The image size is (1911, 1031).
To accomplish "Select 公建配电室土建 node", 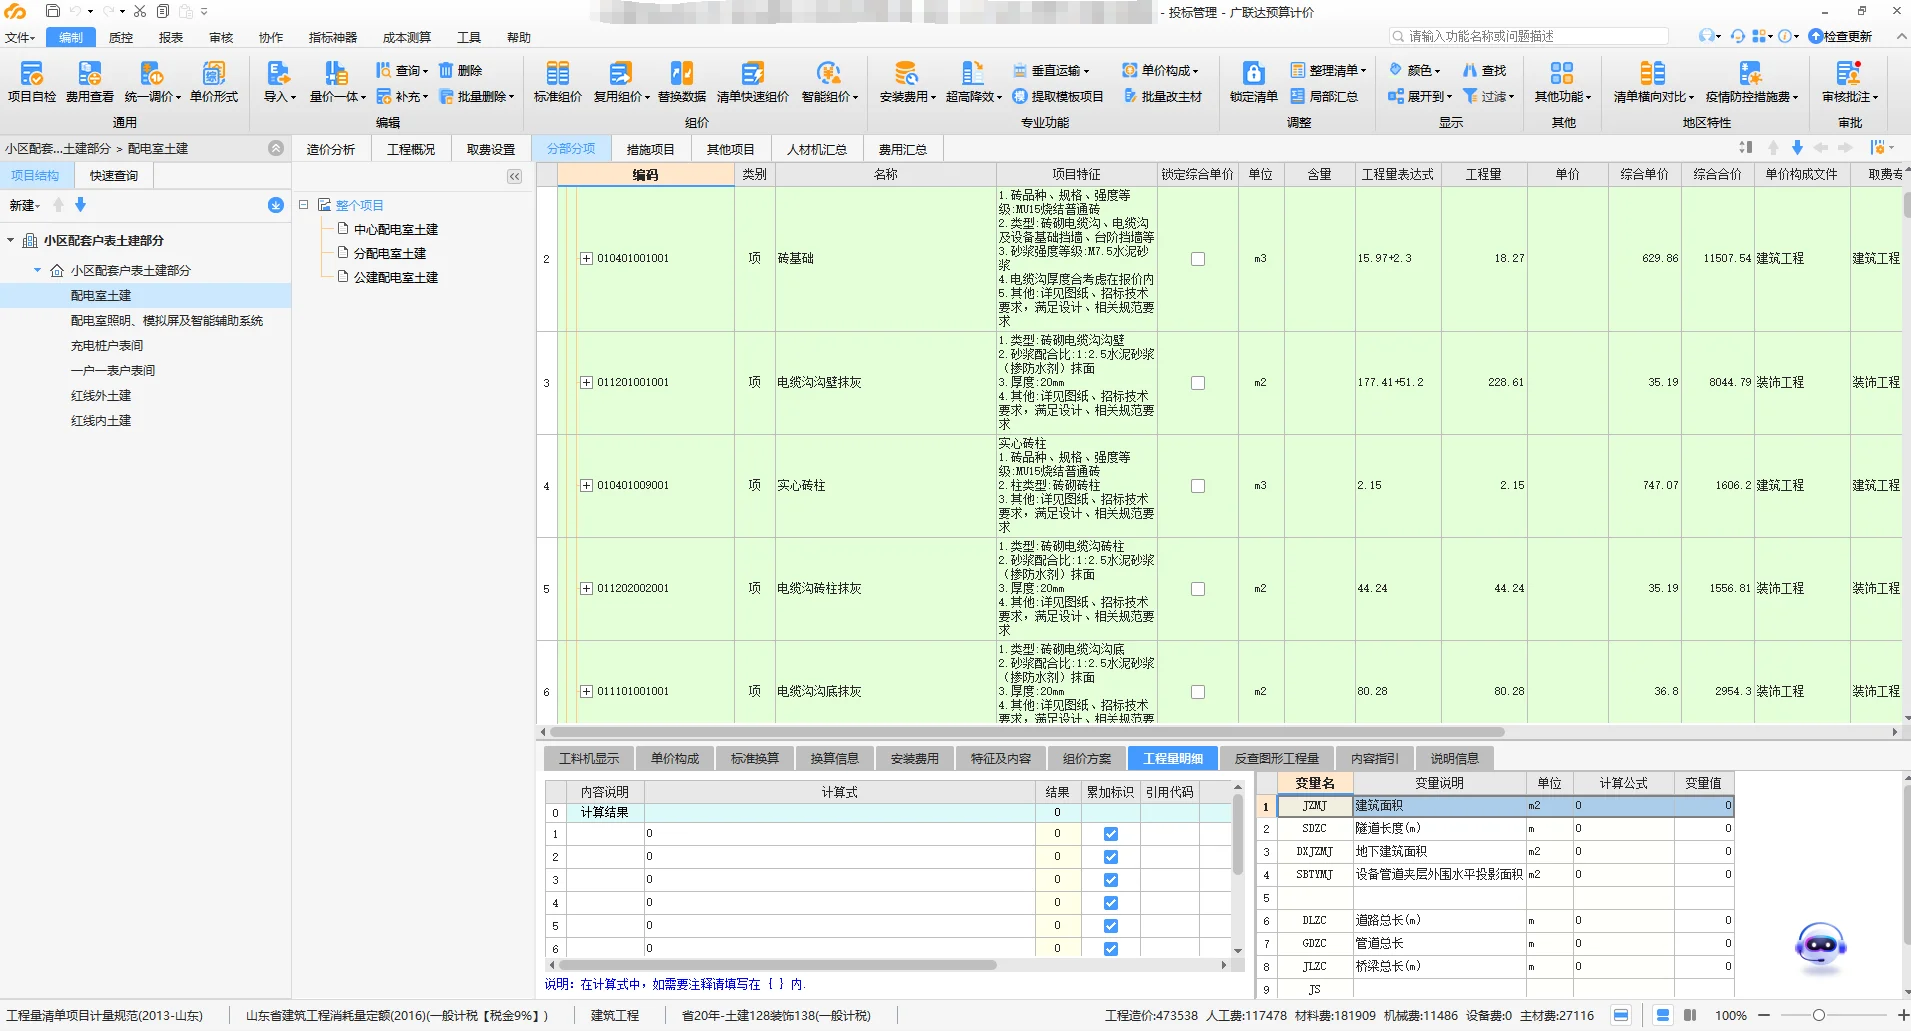I will click(396, 278).
